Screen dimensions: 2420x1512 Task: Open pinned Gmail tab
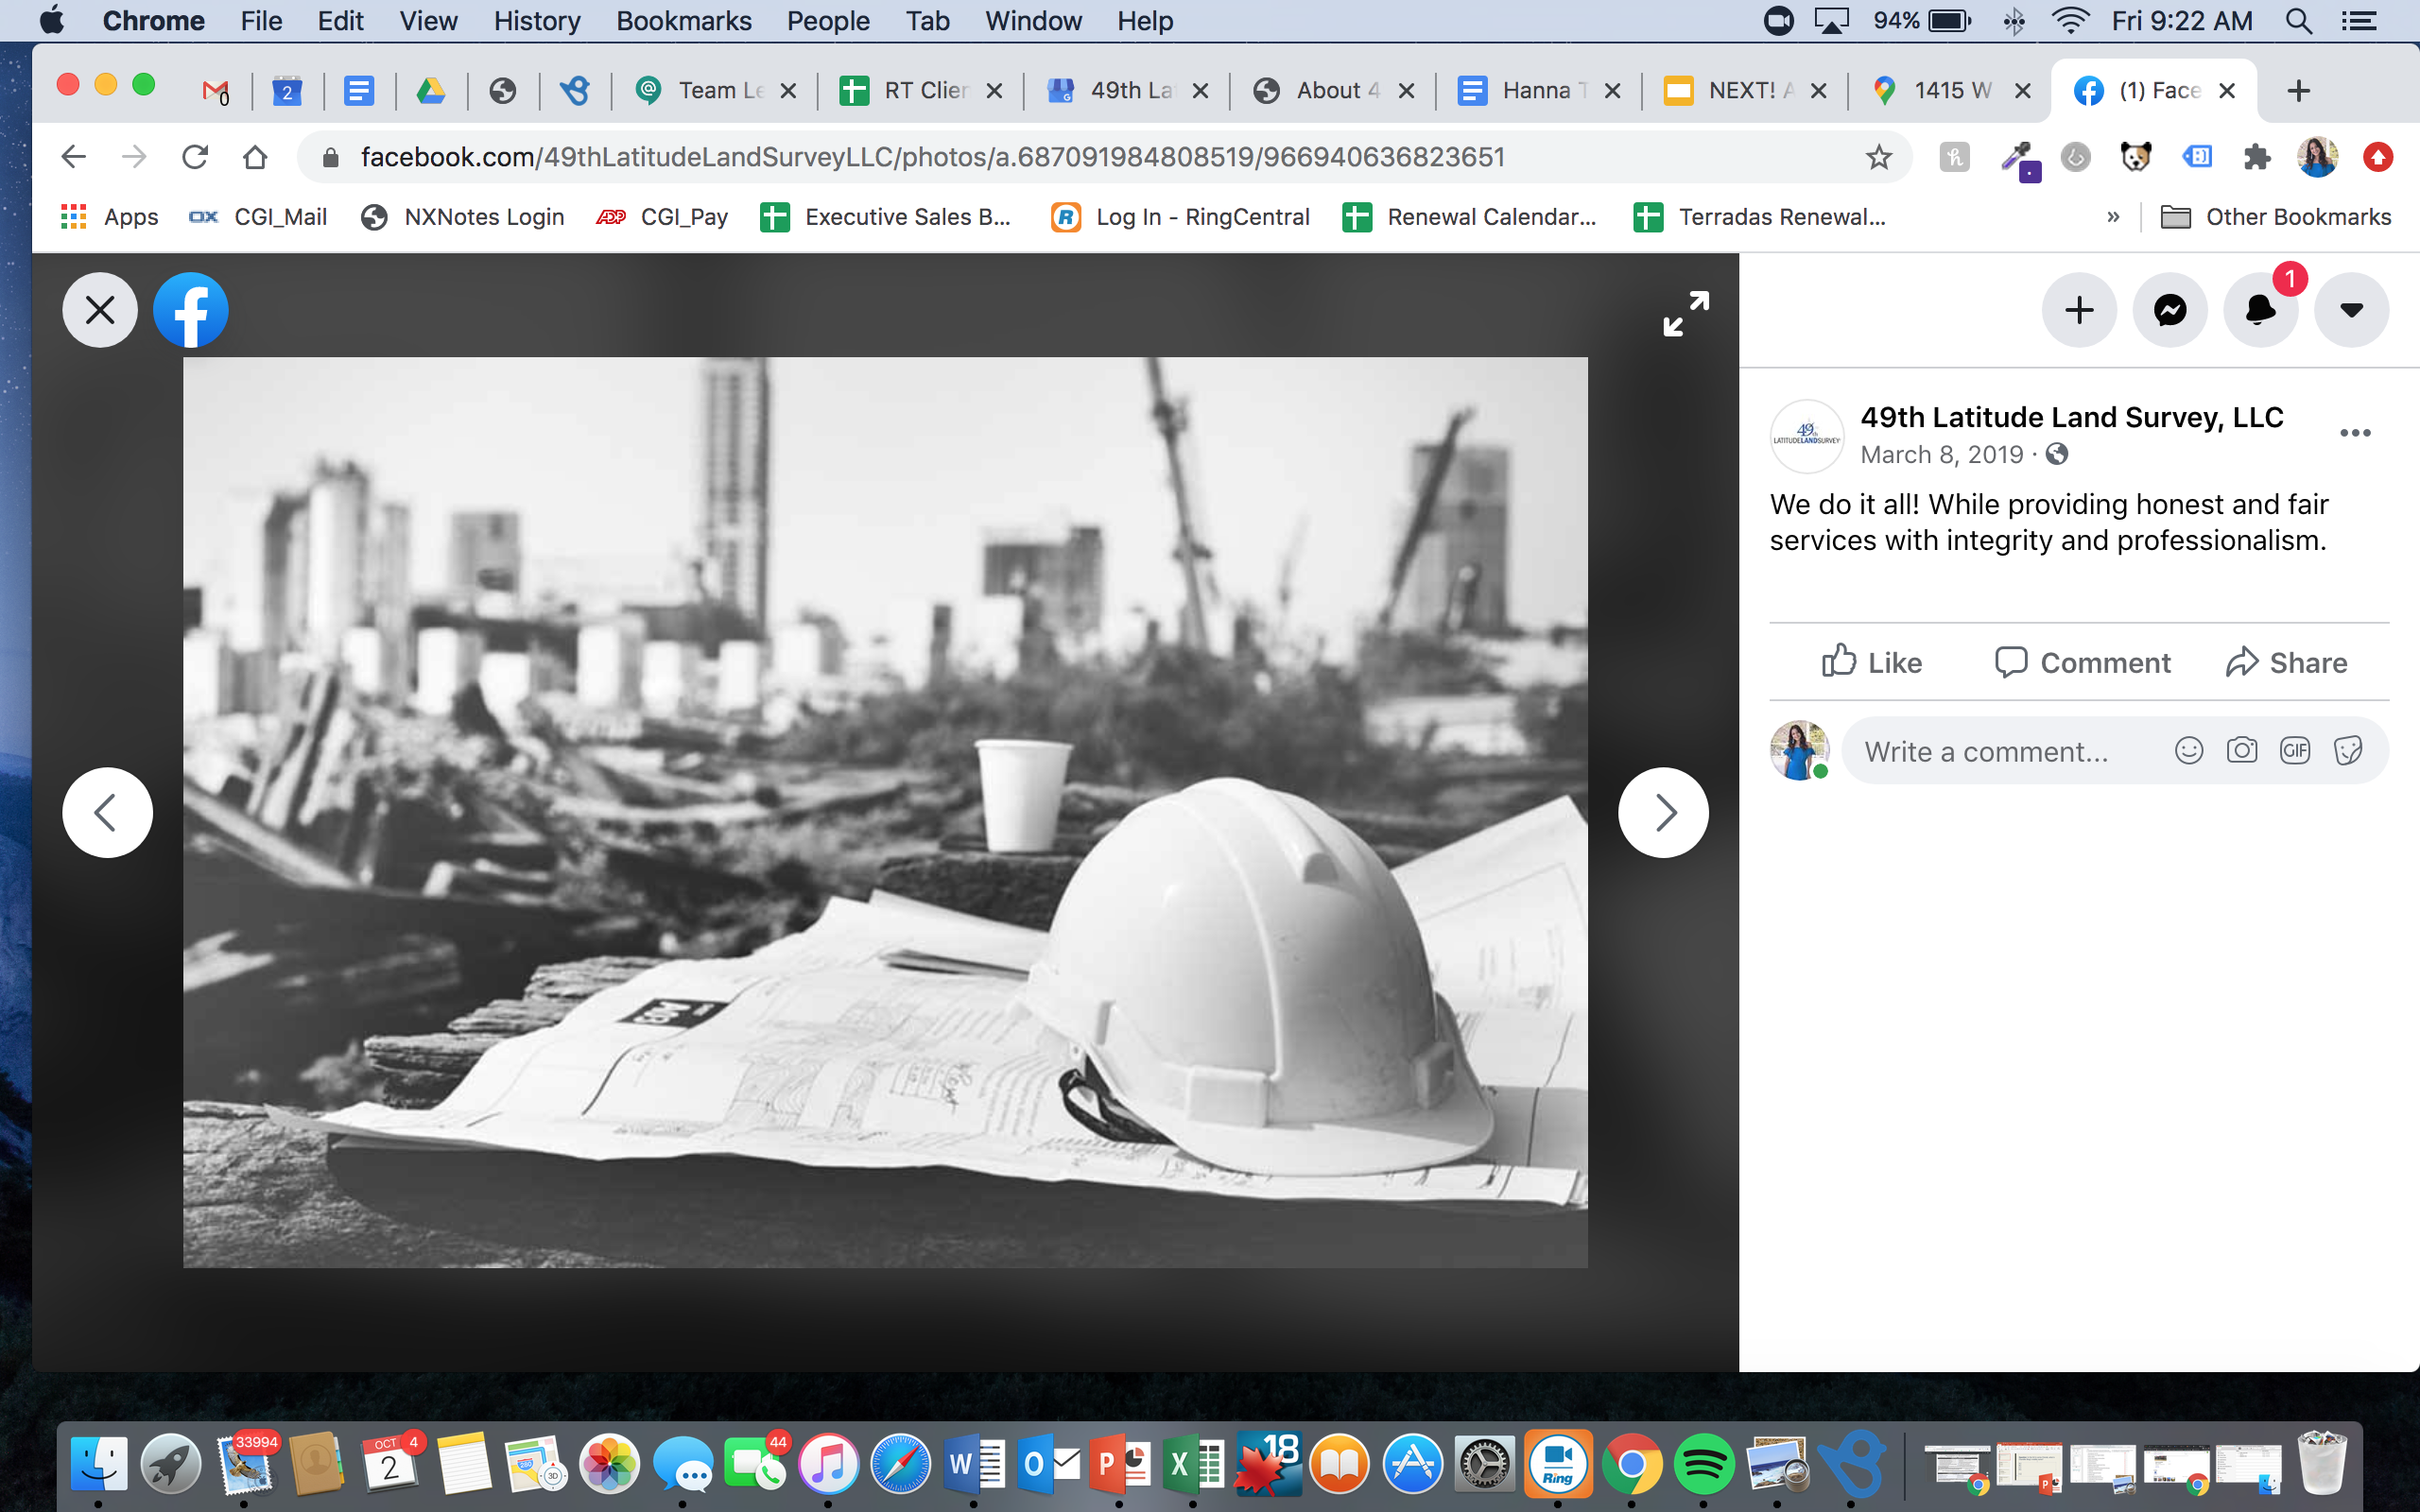tap(215, 91)
